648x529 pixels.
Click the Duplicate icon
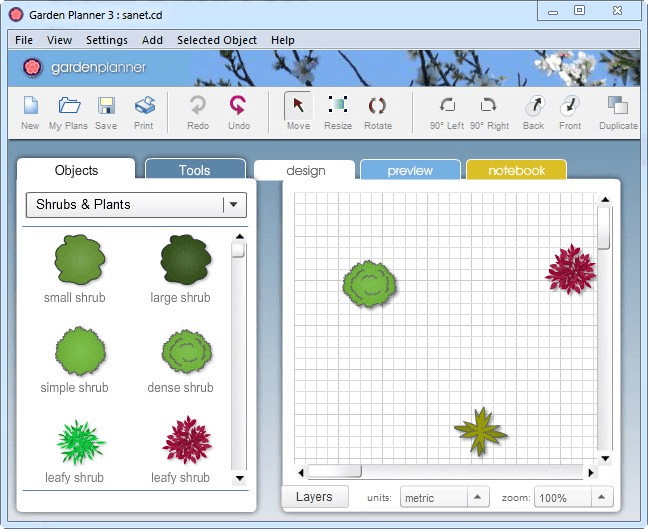(618, 106)
